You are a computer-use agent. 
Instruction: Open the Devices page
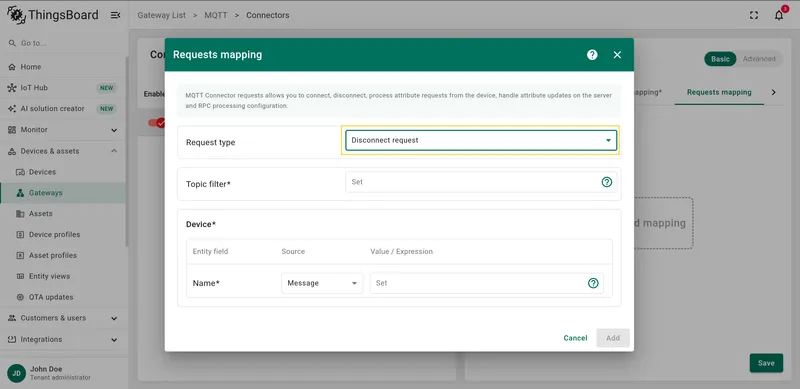tap(63, 172)
